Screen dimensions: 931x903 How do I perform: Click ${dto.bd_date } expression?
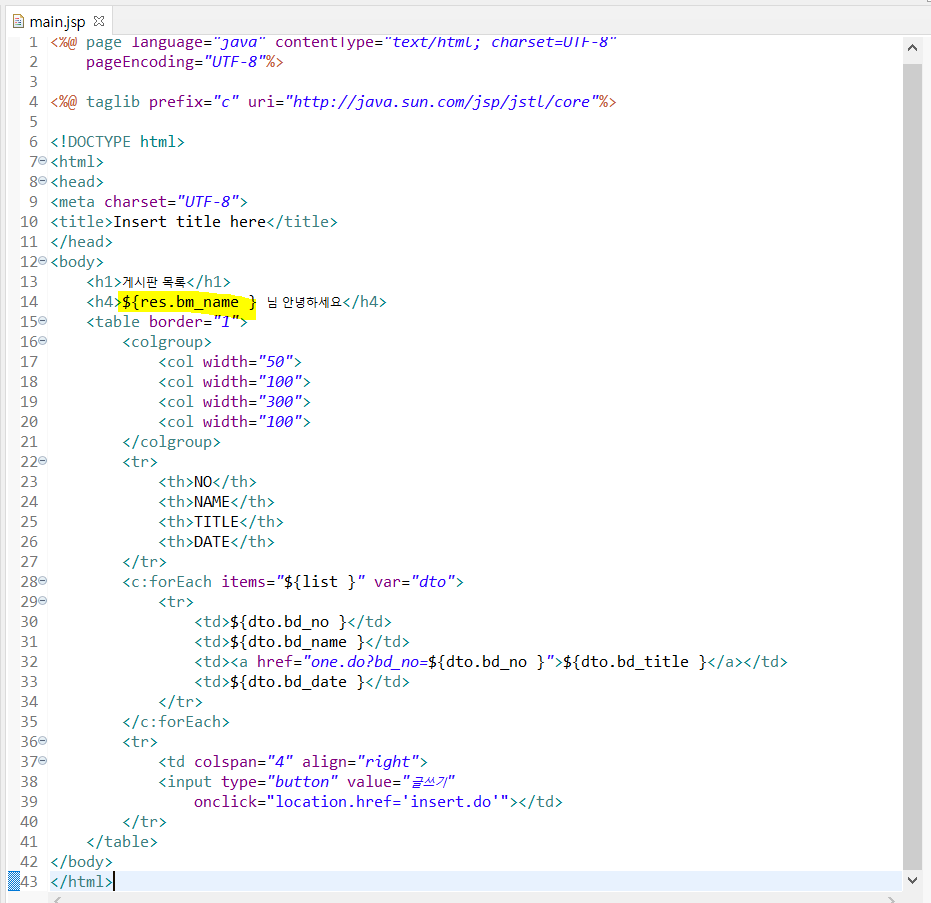[x=297, y=682]
